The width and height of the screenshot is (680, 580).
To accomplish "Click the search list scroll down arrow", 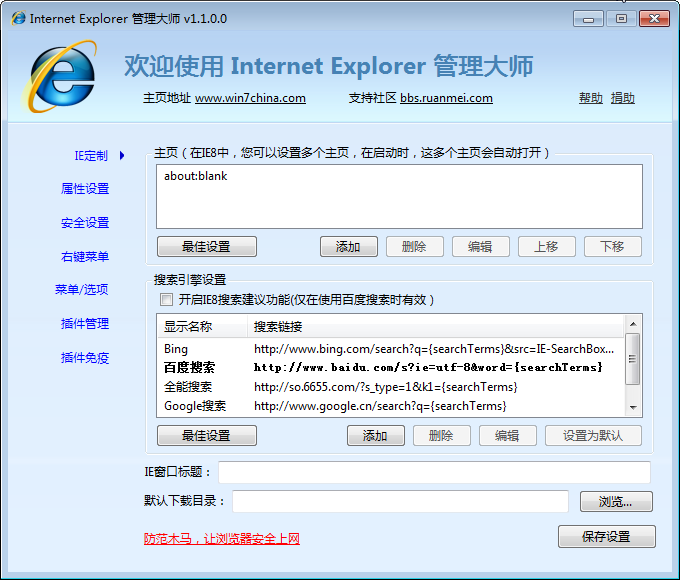I will click(x=633, y=407).
